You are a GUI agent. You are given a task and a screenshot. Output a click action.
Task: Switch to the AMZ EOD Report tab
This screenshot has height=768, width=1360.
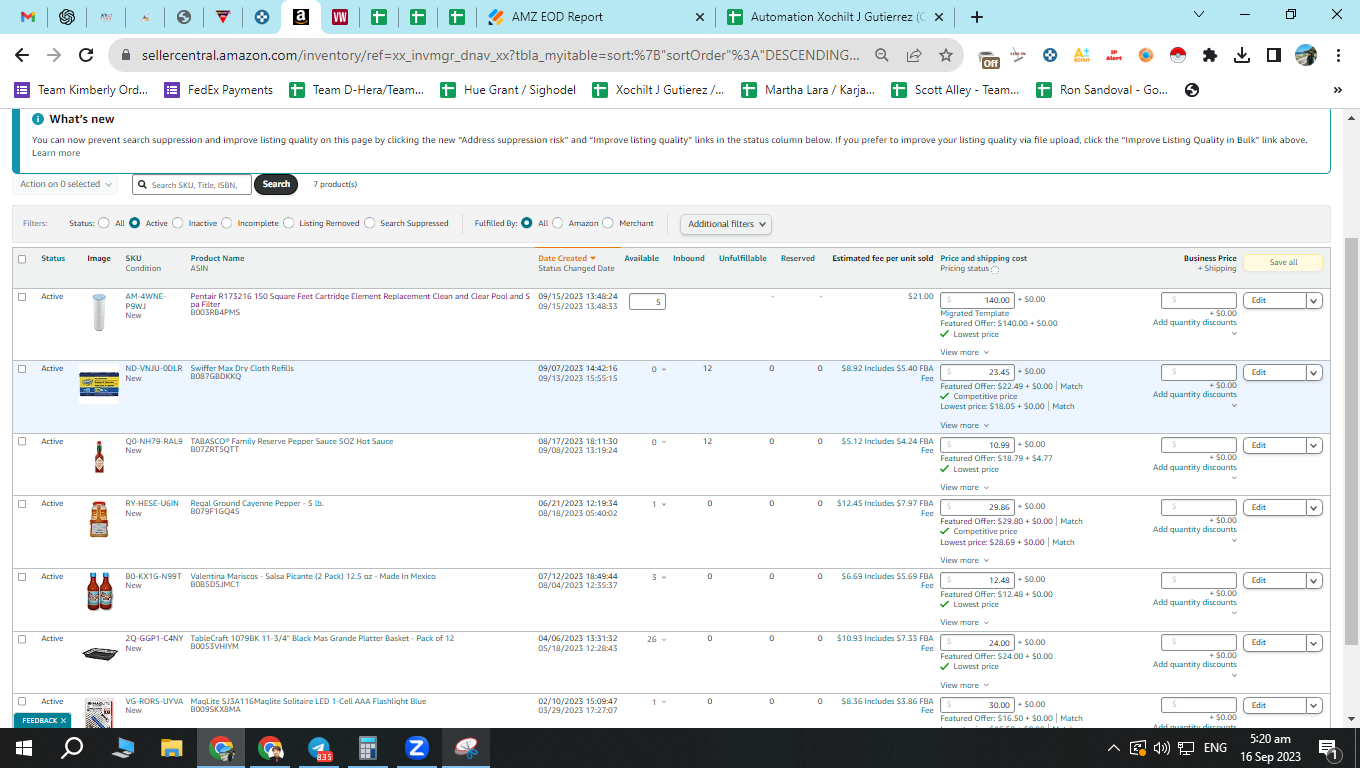tap(595, 17)
